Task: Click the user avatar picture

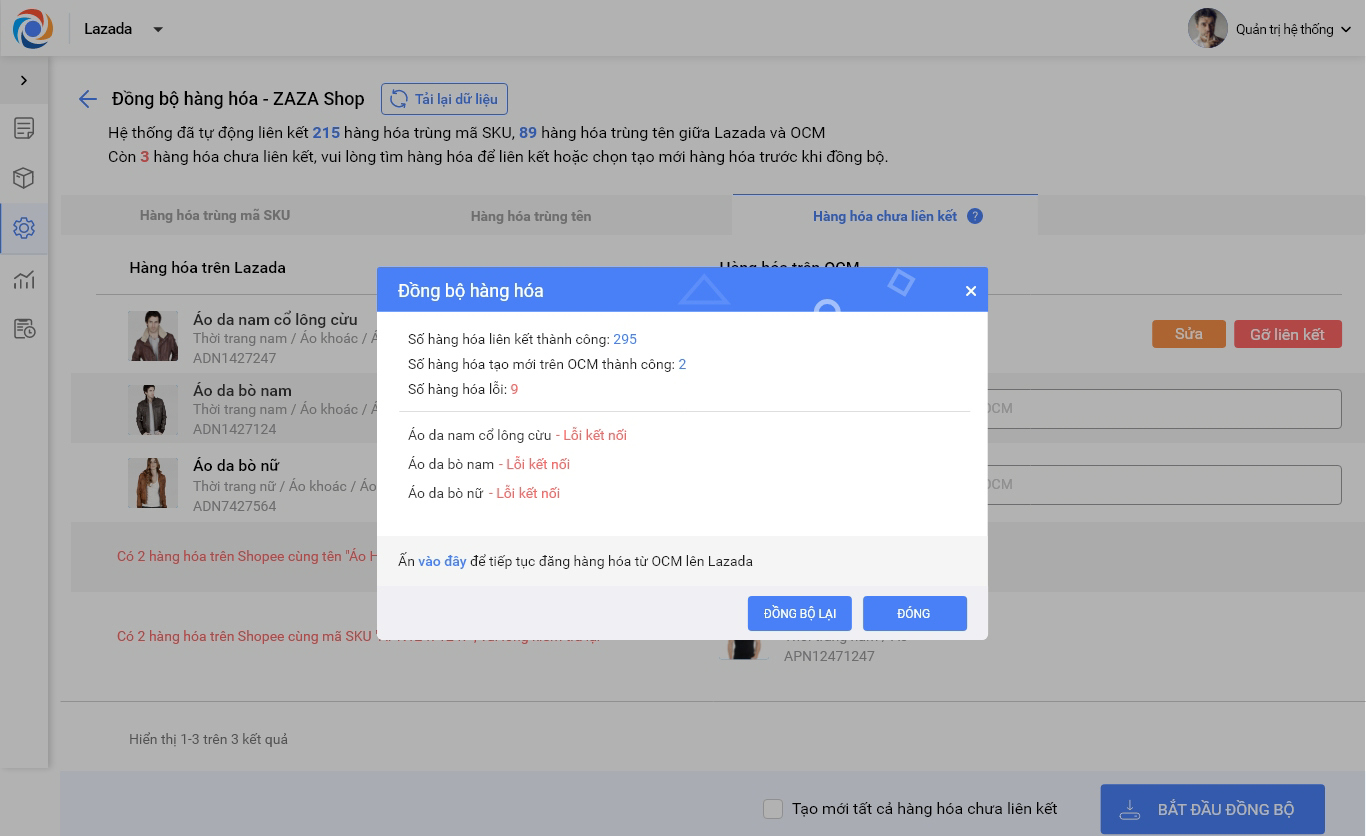Action: pyautogui.click(x=1207, y=29)
